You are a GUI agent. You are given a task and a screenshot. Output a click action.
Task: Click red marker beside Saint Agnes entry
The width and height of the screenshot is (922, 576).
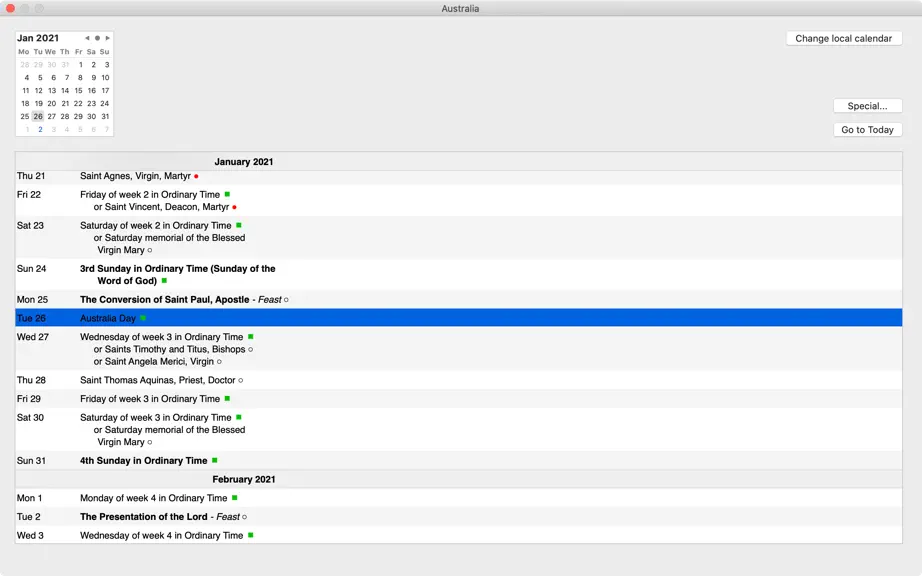(196, 176)
